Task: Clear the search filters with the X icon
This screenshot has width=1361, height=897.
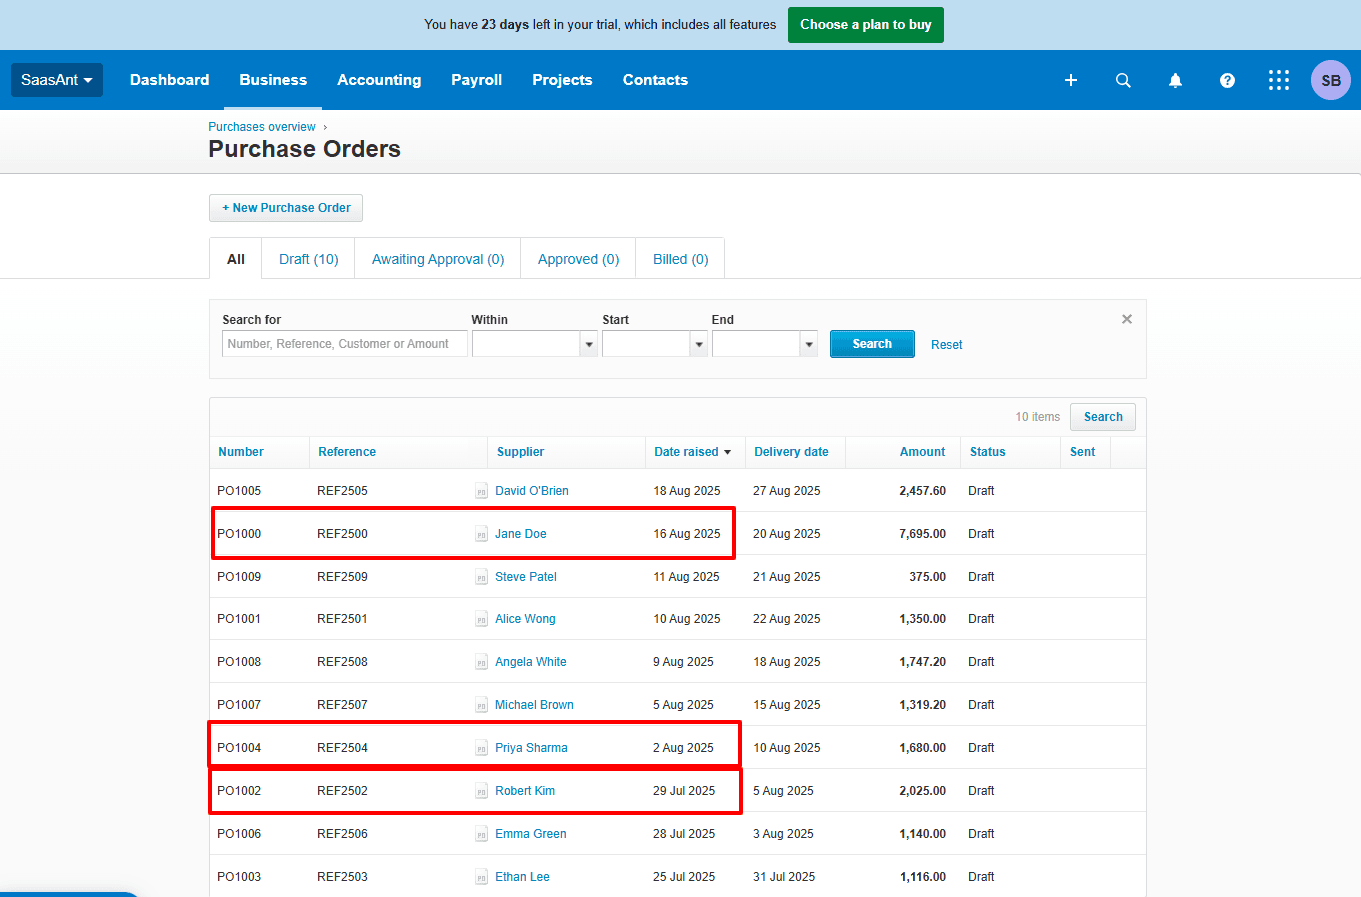Action: 1127,319
